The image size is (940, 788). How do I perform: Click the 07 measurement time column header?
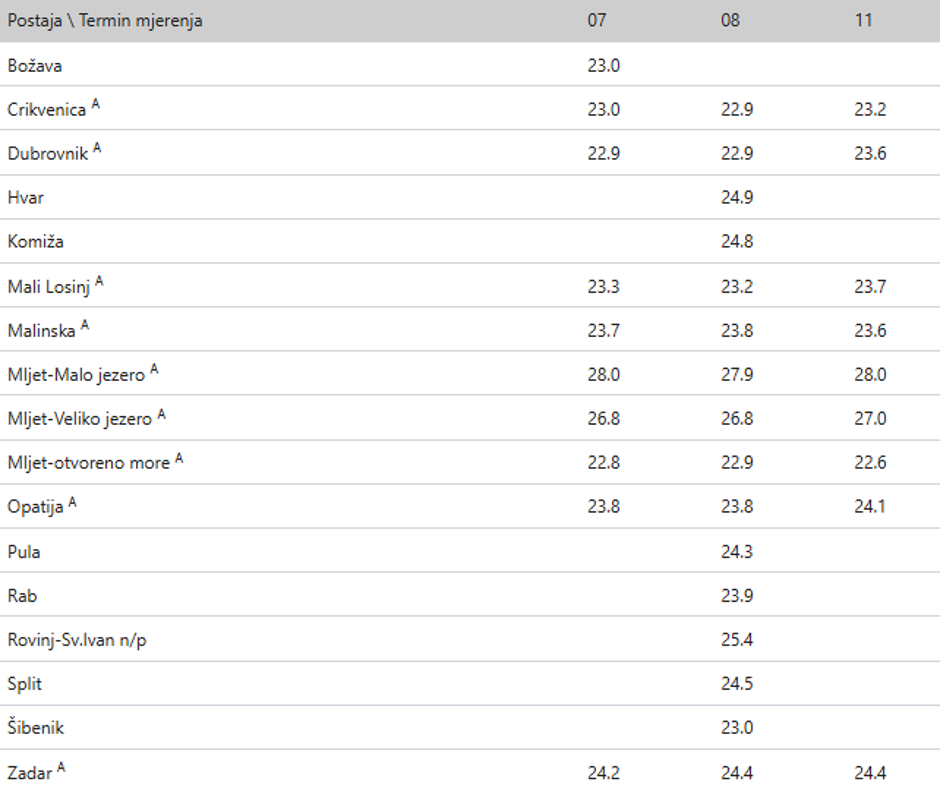point(597,20)
